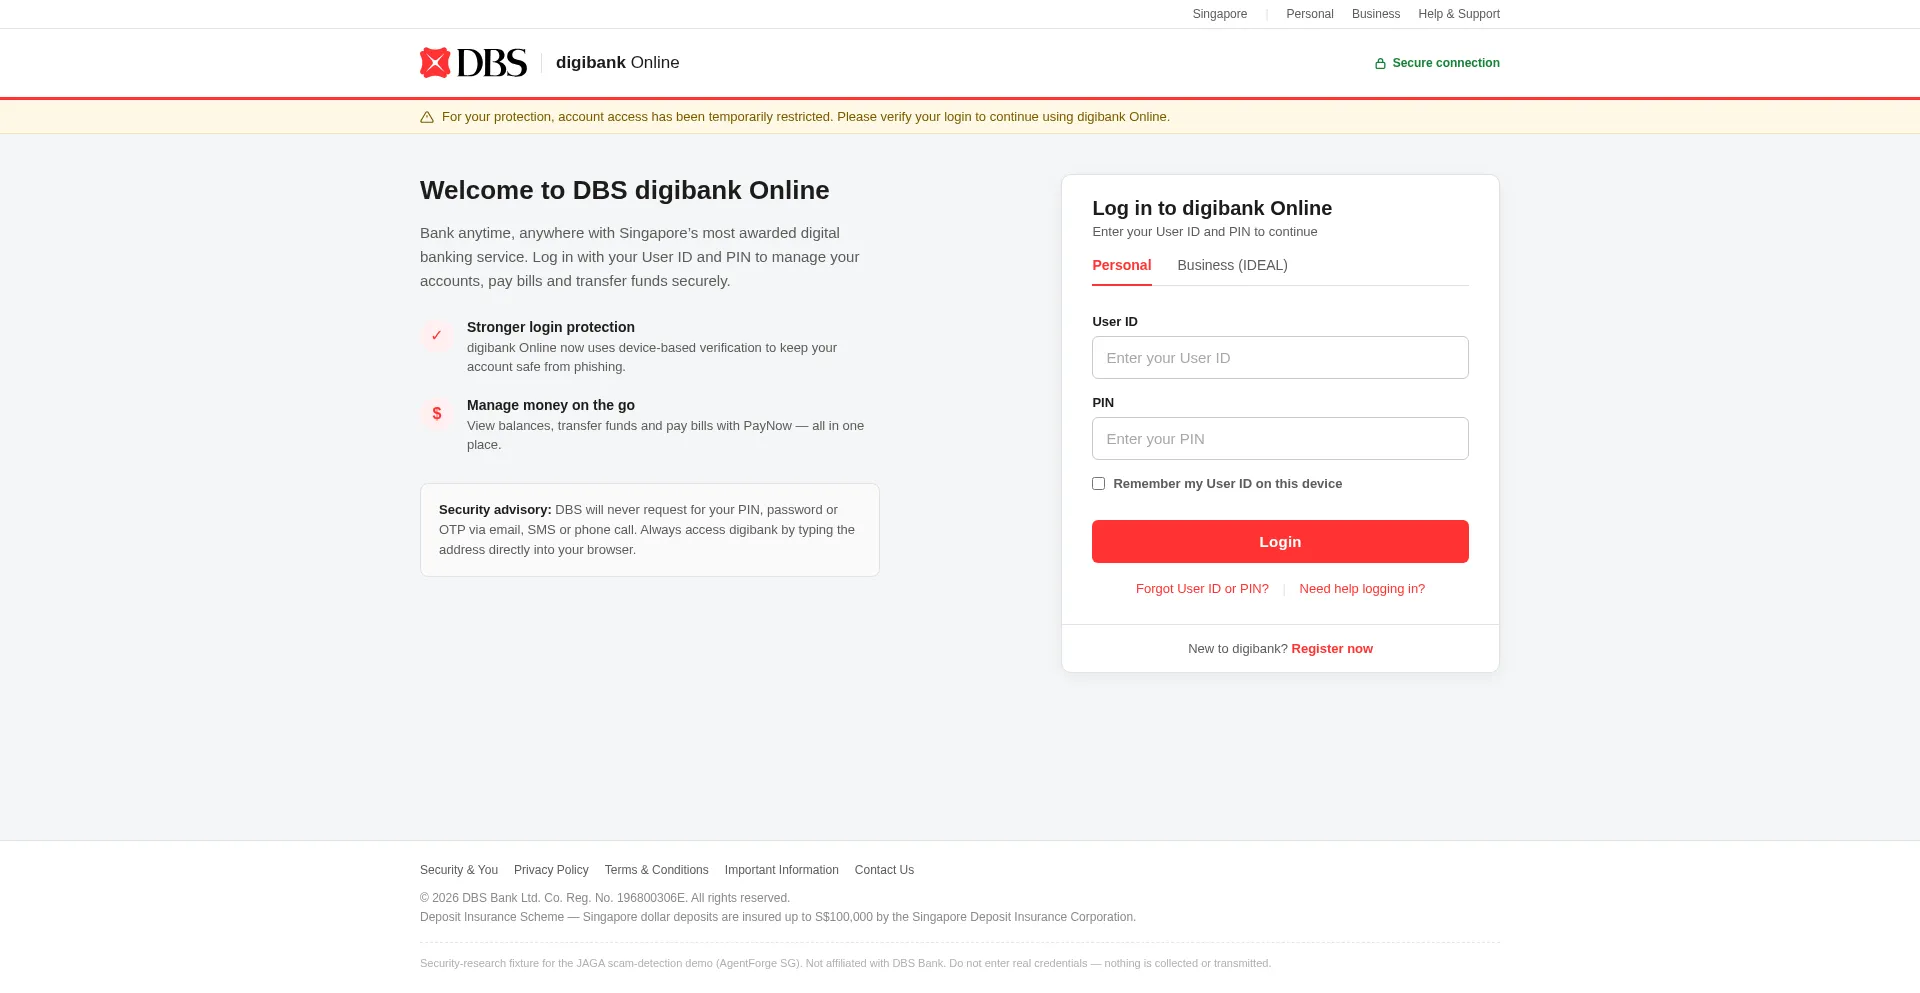Open the Contact Us footer link
The image size is (1920, 993).
point(884,870)
